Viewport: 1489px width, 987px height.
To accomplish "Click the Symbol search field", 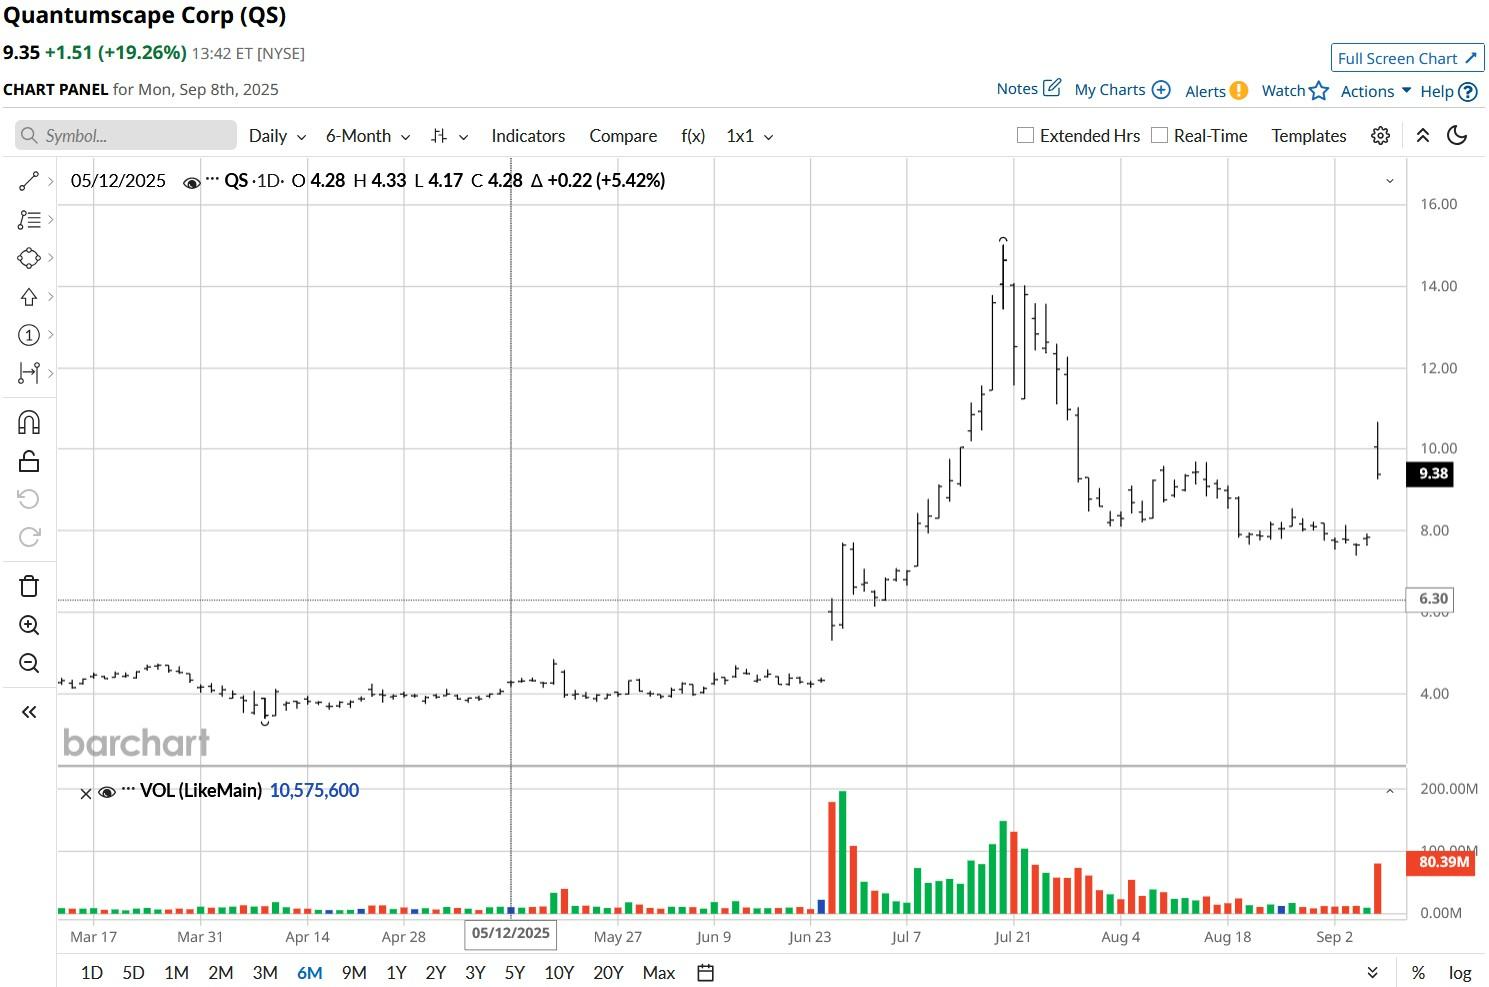I will (126, 136).
